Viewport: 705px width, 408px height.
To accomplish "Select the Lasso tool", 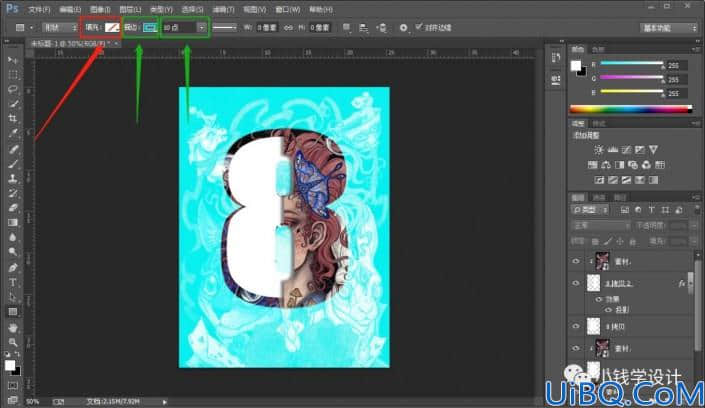I will (13, 89).
